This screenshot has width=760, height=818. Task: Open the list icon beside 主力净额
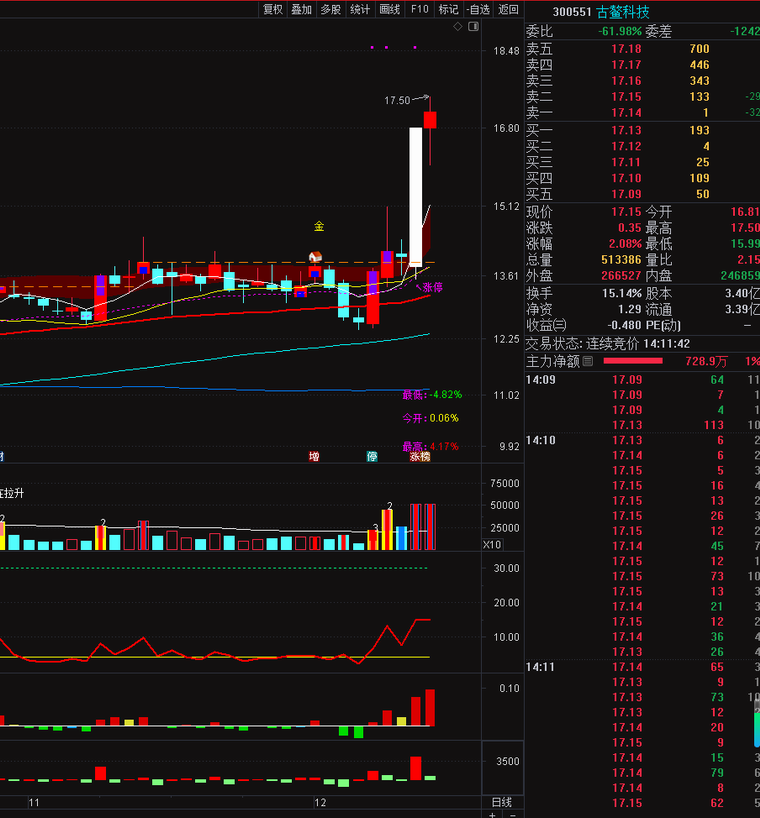click(588, 361)
